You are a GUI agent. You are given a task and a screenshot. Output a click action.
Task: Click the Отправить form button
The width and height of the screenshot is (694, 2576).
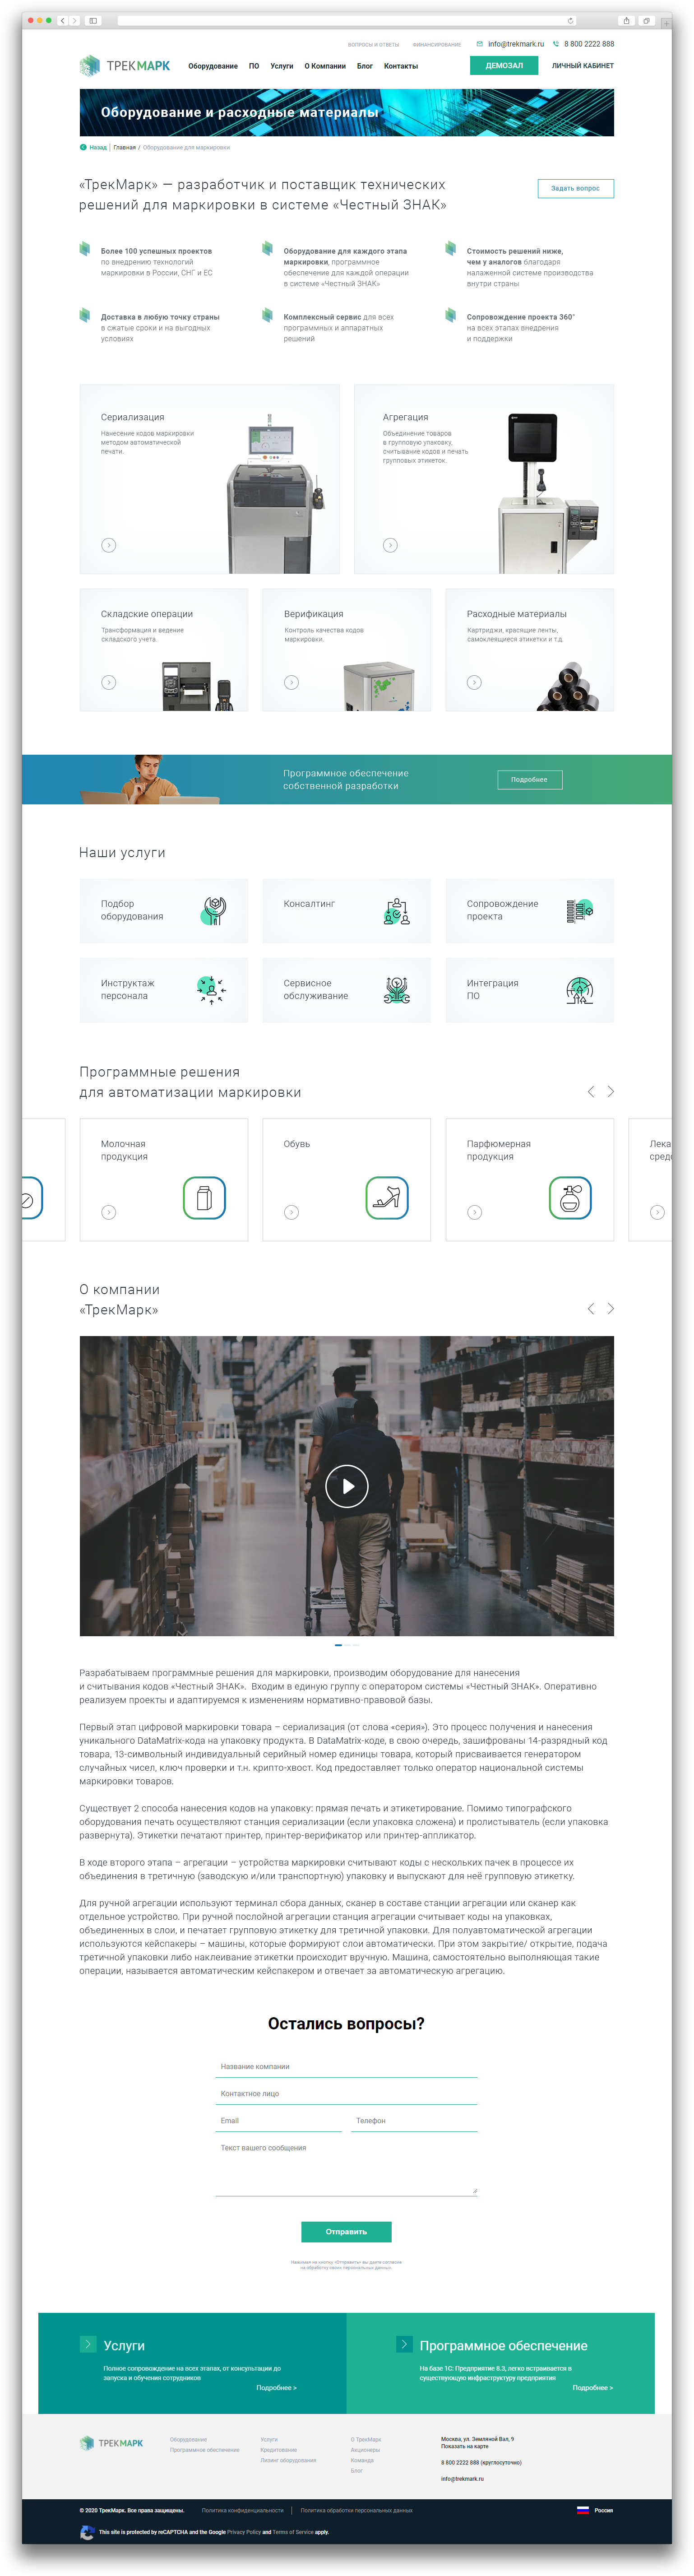click(346, 2232)
